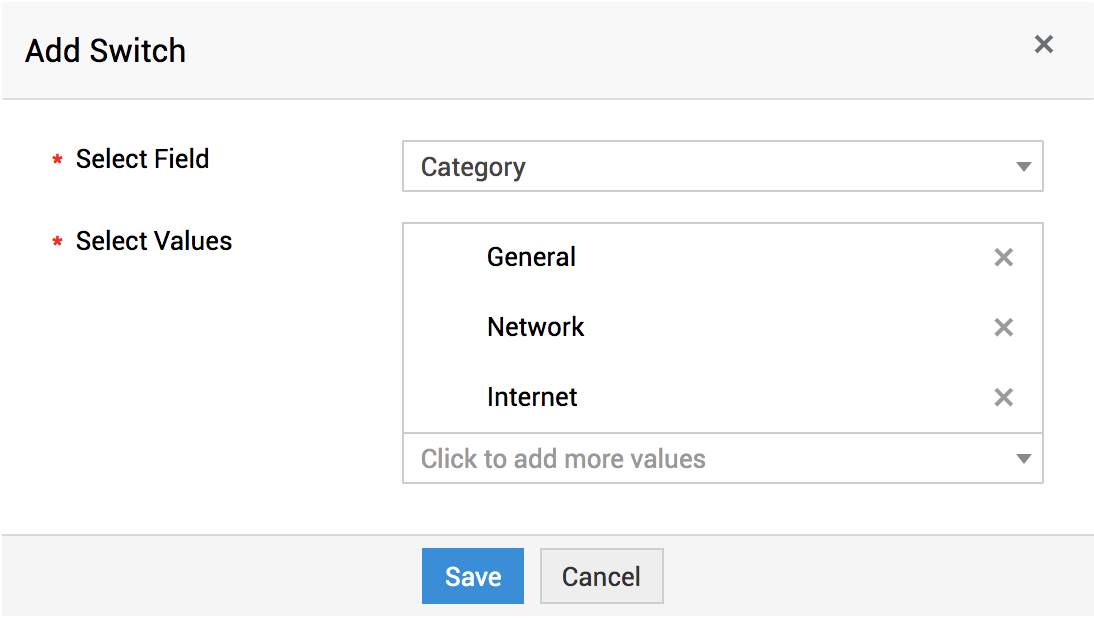The width and height of the screenshot is (1094, 618).
Task: Close the Add Switch dialog
Action: click(x=1043, y=44)
